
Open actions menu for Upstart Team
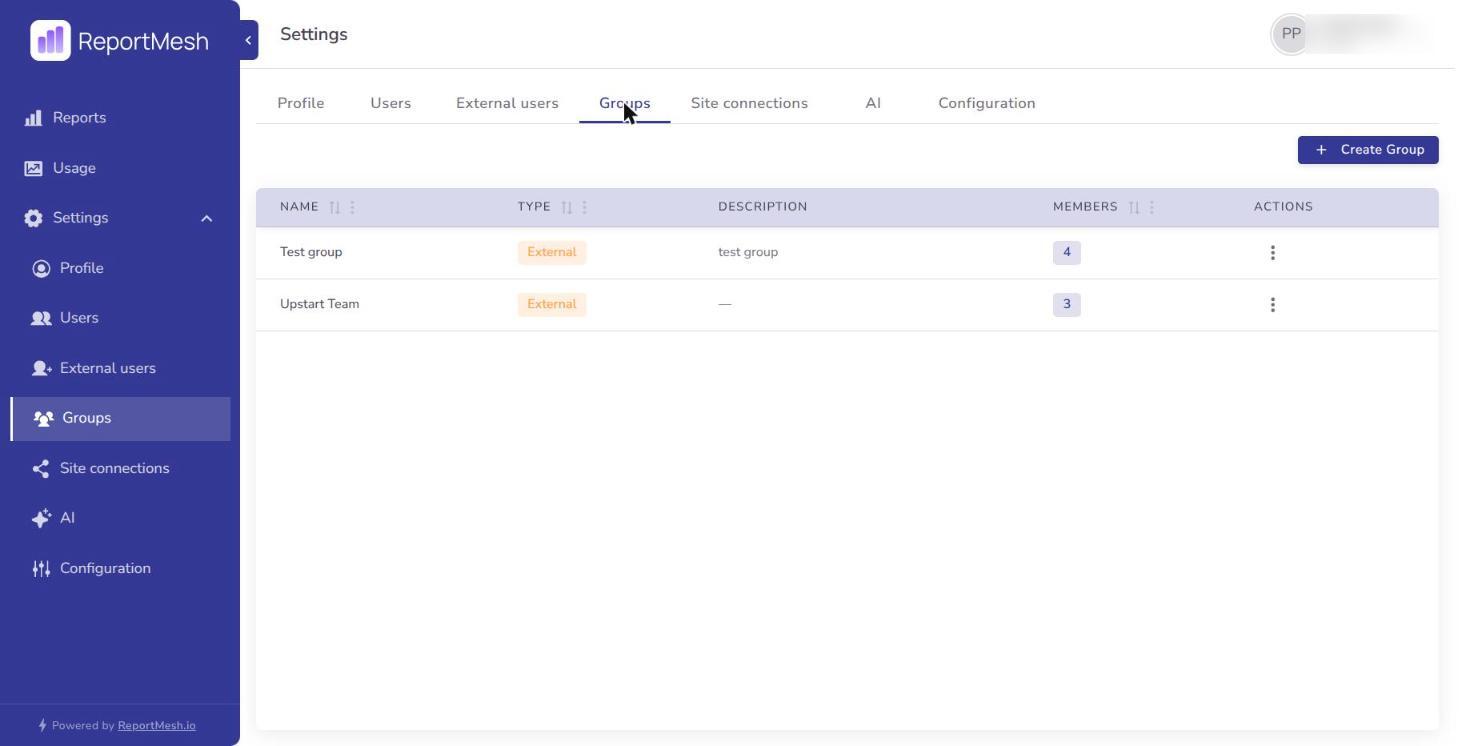1272,304
